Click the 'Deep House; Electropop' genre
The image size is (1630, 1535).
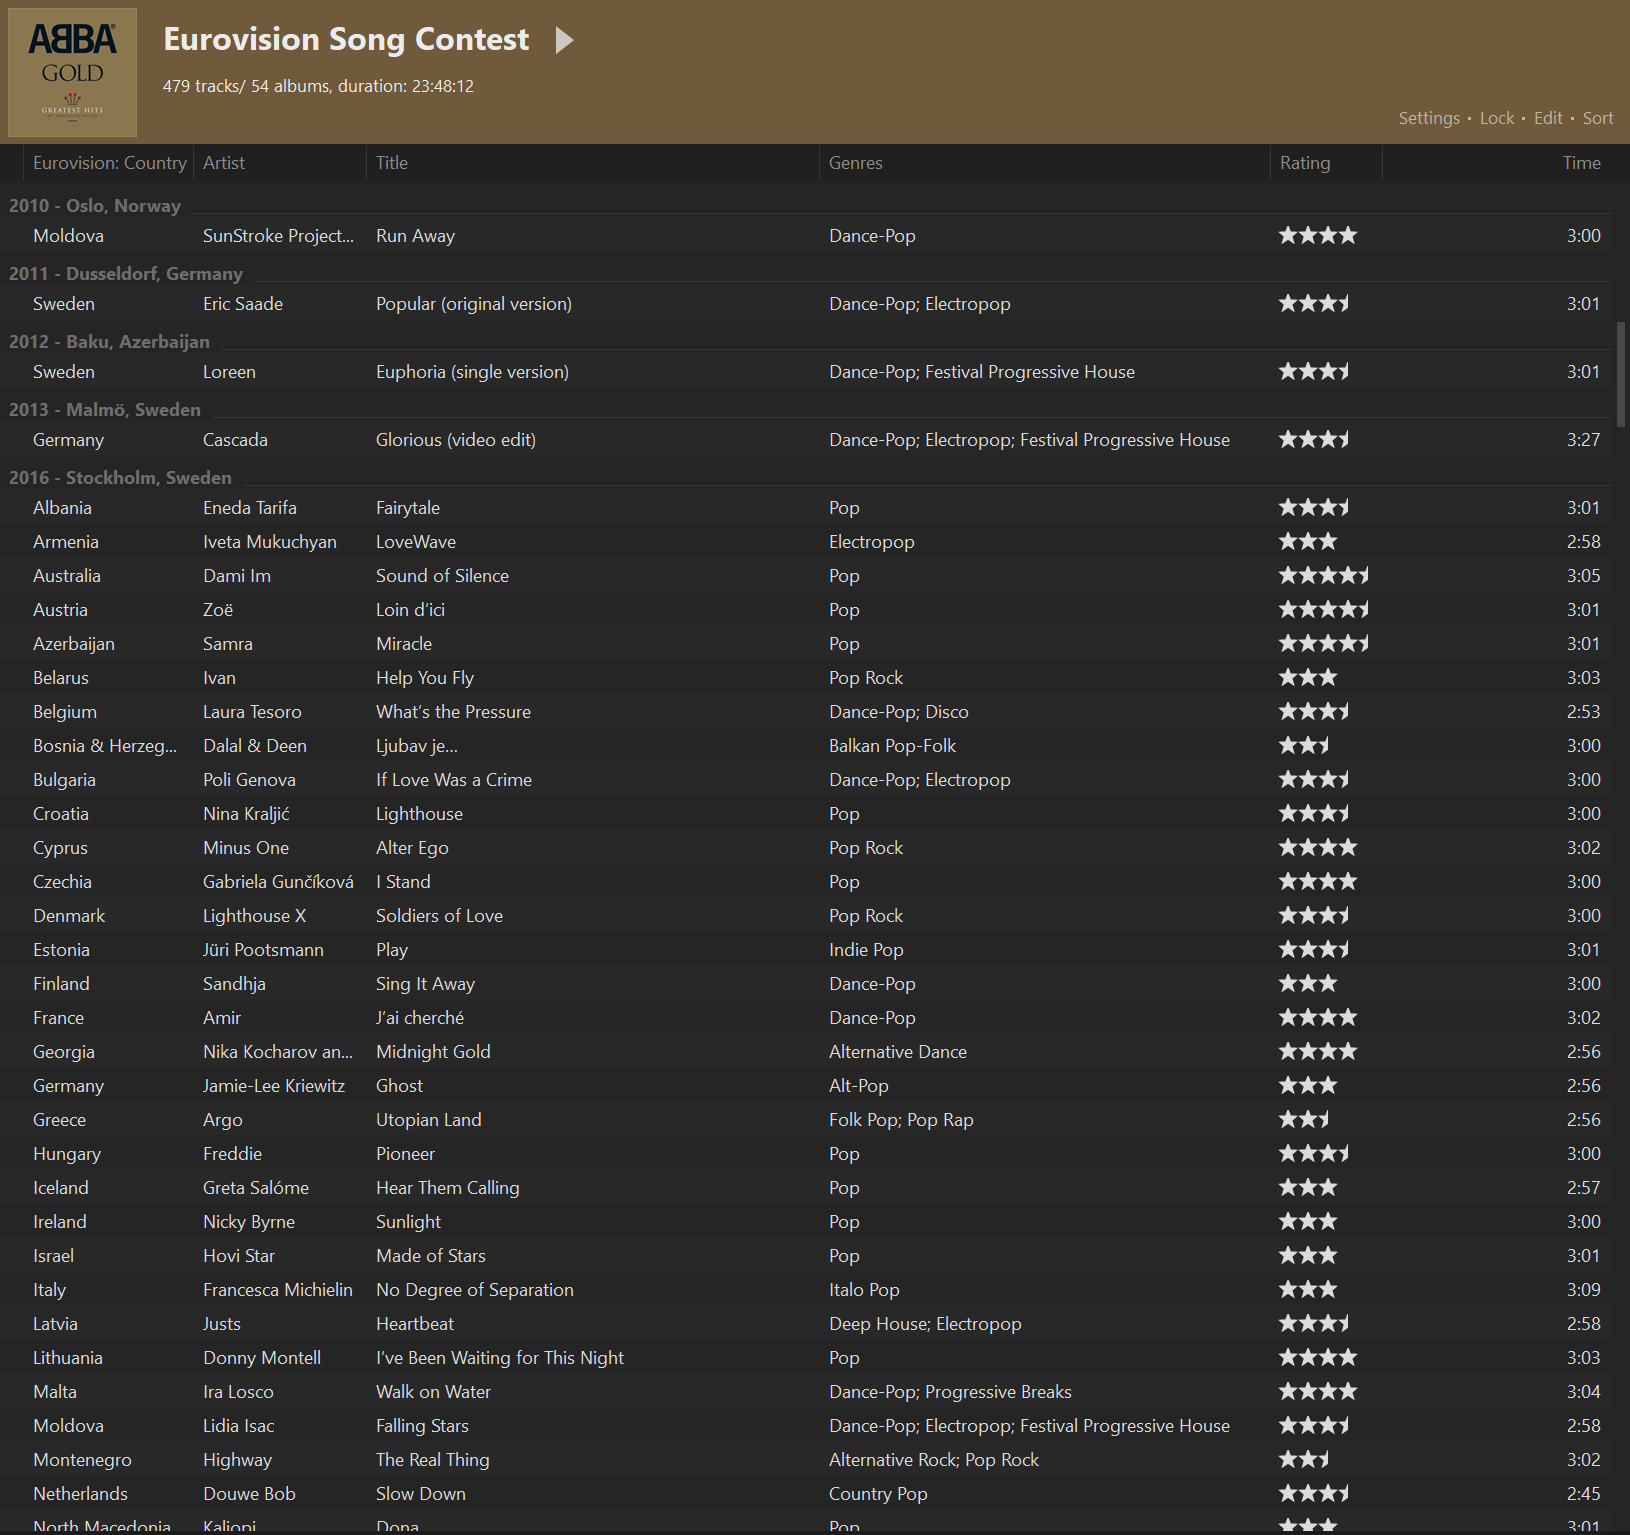click(x=925, y=1324)
